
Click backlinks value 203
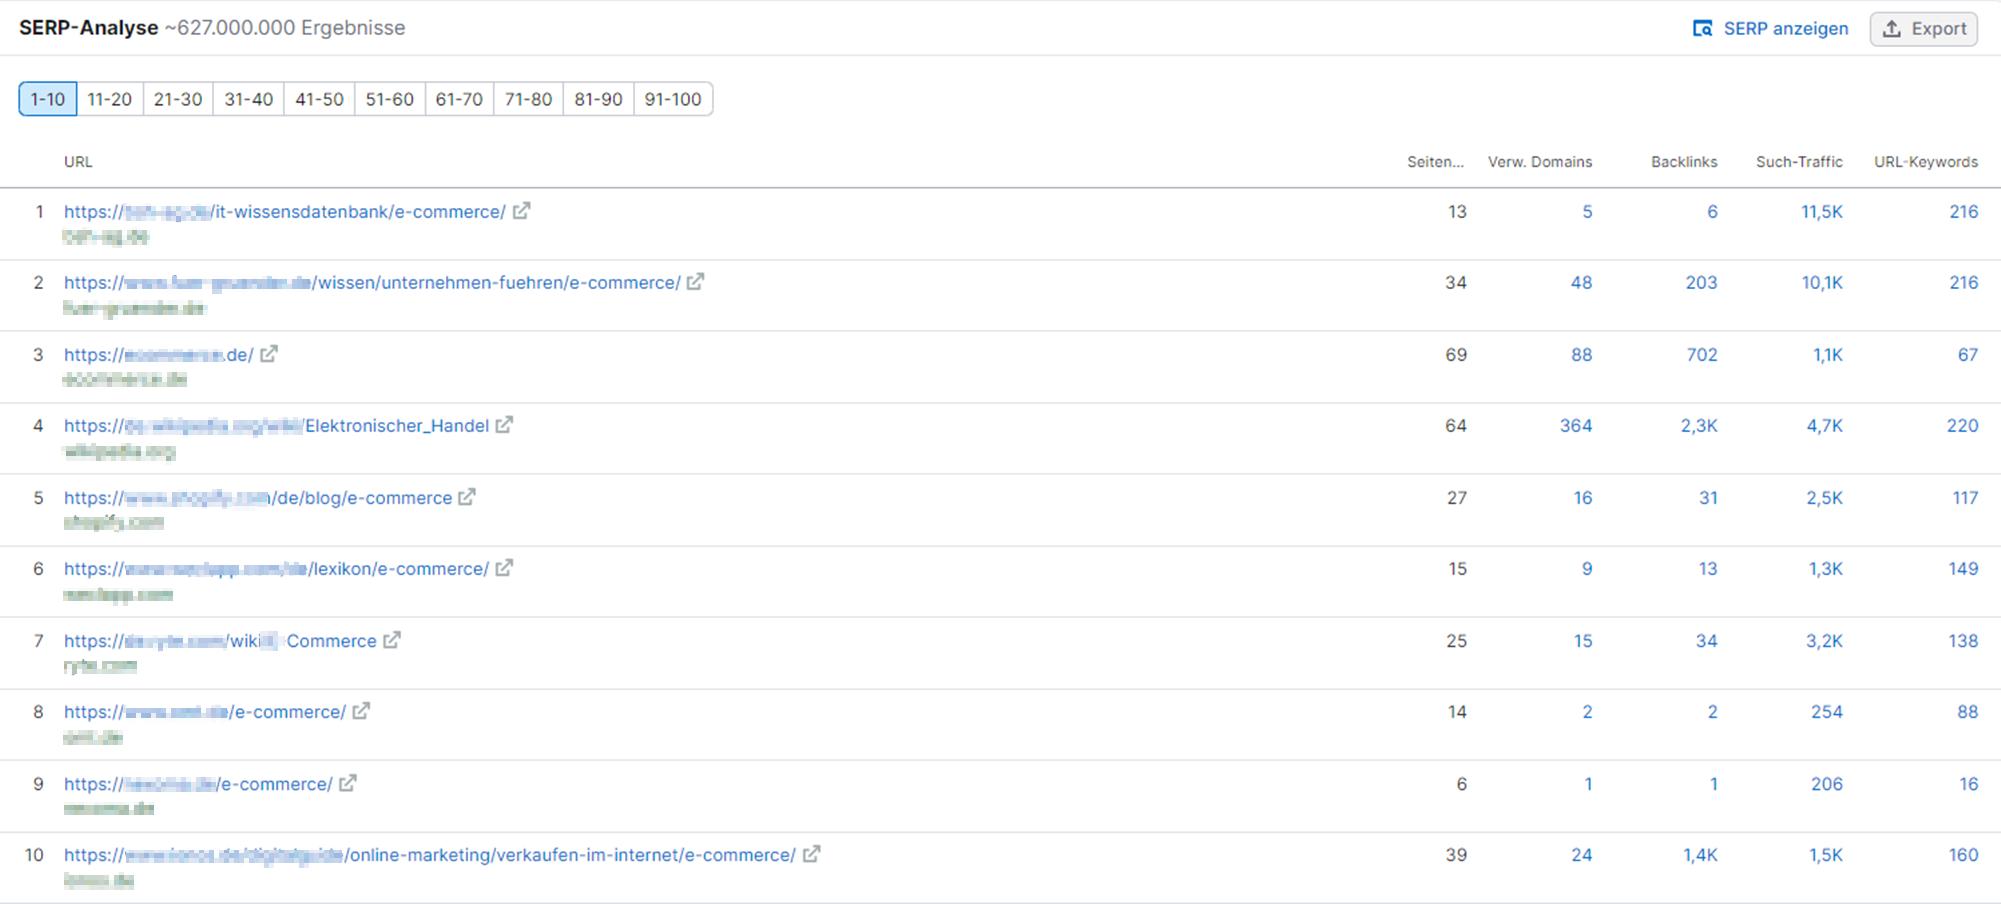coord(1702,282)
